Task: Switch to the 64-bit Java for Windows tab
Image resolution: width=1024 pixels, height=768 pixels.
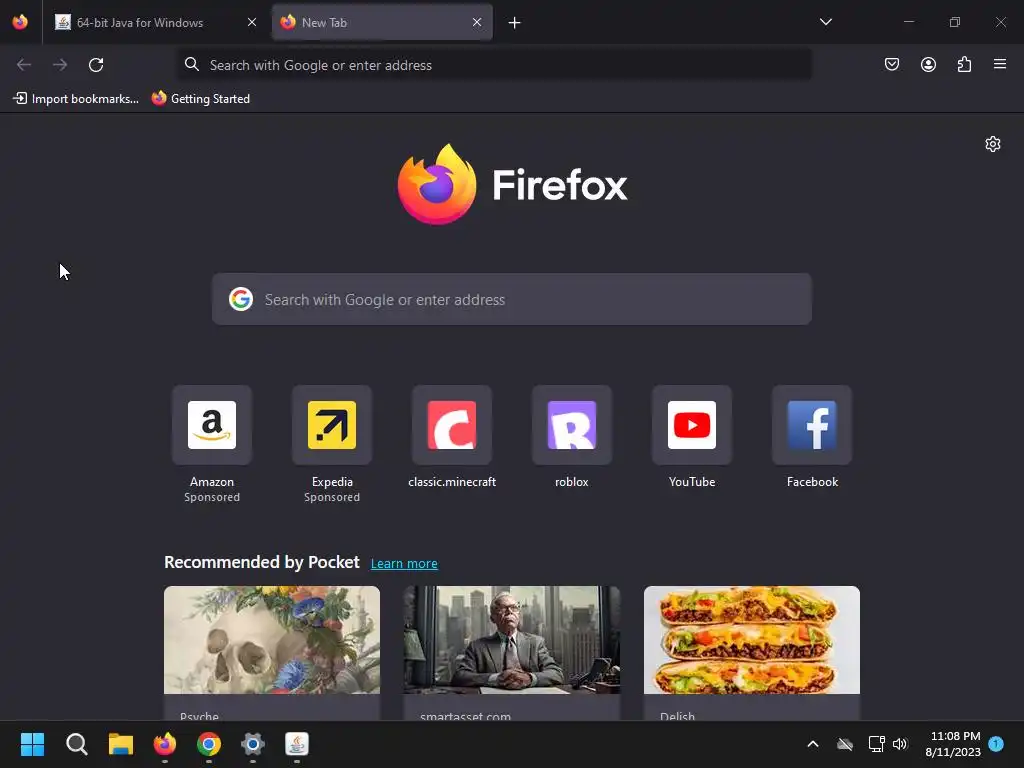Action: click(x=155, y=22)
